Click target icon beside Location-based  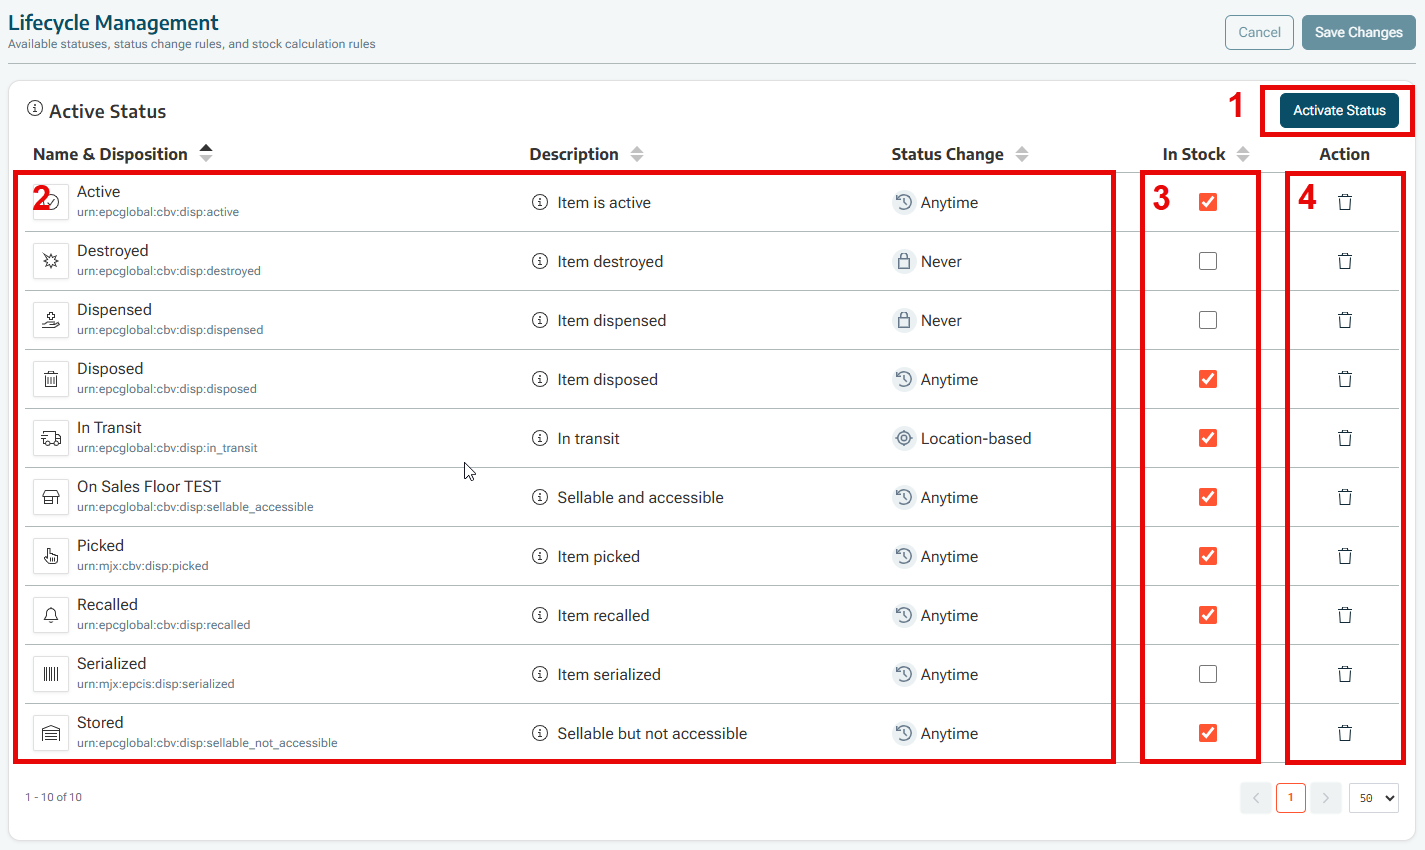[x=904, y=438]
